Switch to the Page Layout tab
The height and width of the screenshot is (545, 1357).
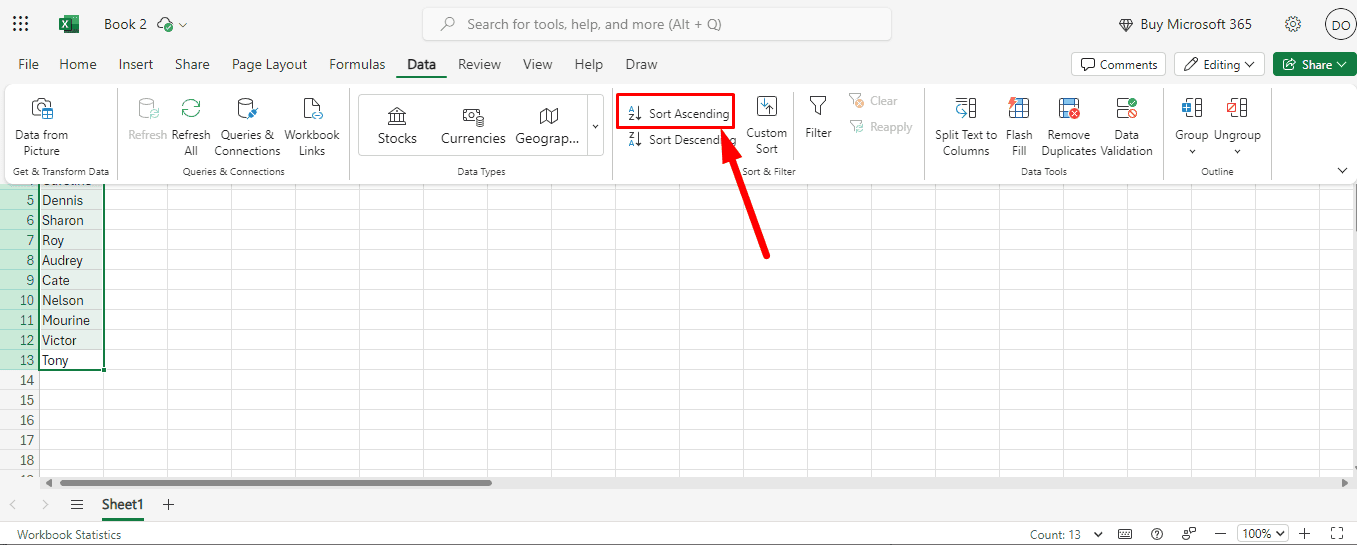click(x=270, y=64)
